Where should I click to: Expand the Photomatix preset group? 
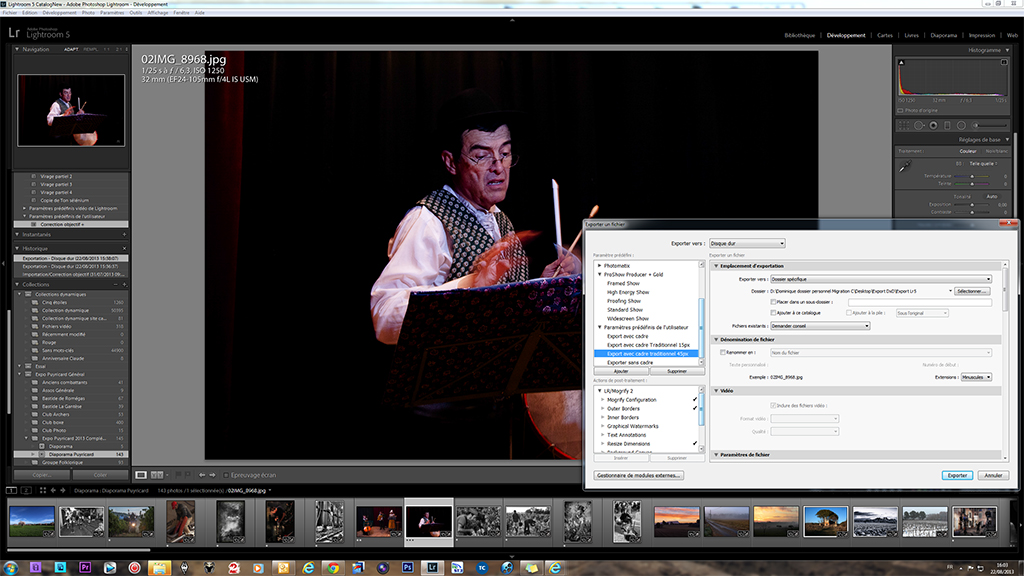[600, 266]
